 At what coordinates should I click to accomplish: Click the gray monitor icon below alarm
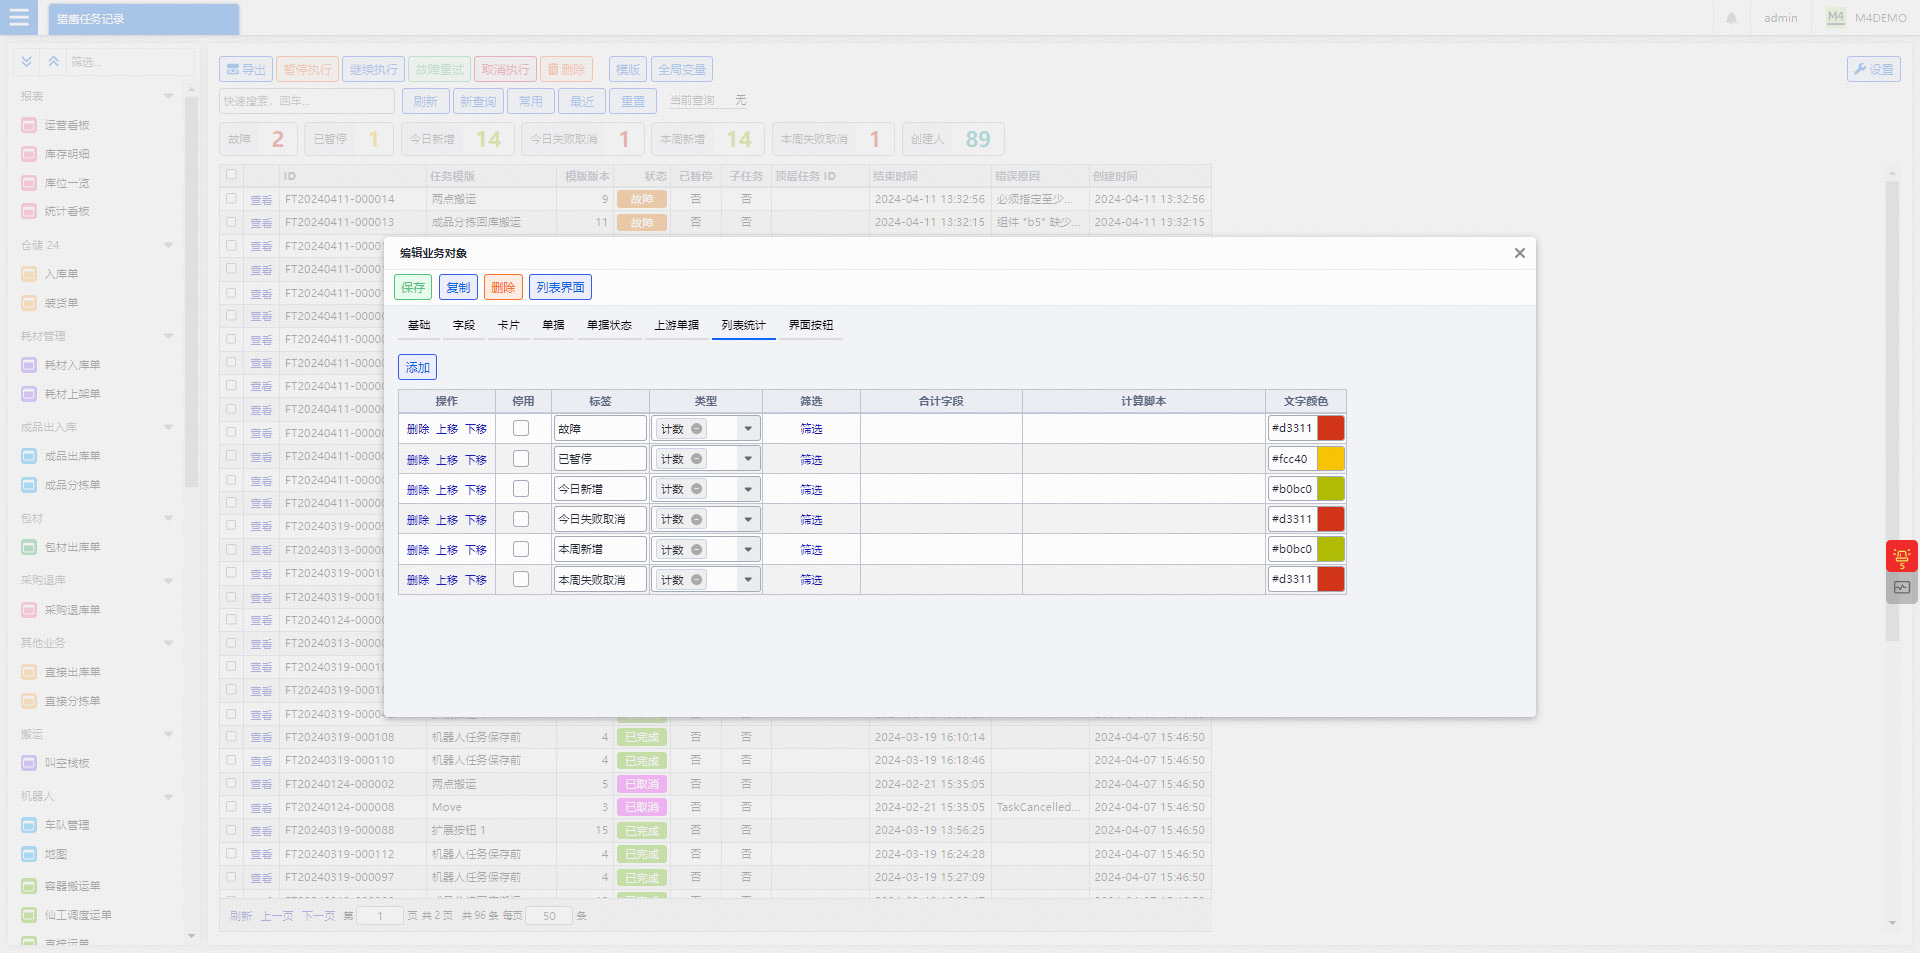coord(1901,588)
